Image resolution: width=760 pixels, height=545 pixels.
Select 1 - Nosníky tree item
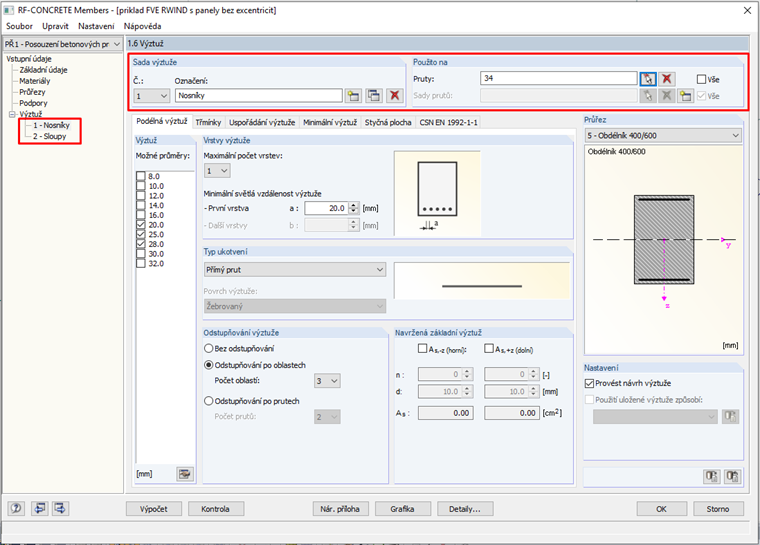[51, 125]
